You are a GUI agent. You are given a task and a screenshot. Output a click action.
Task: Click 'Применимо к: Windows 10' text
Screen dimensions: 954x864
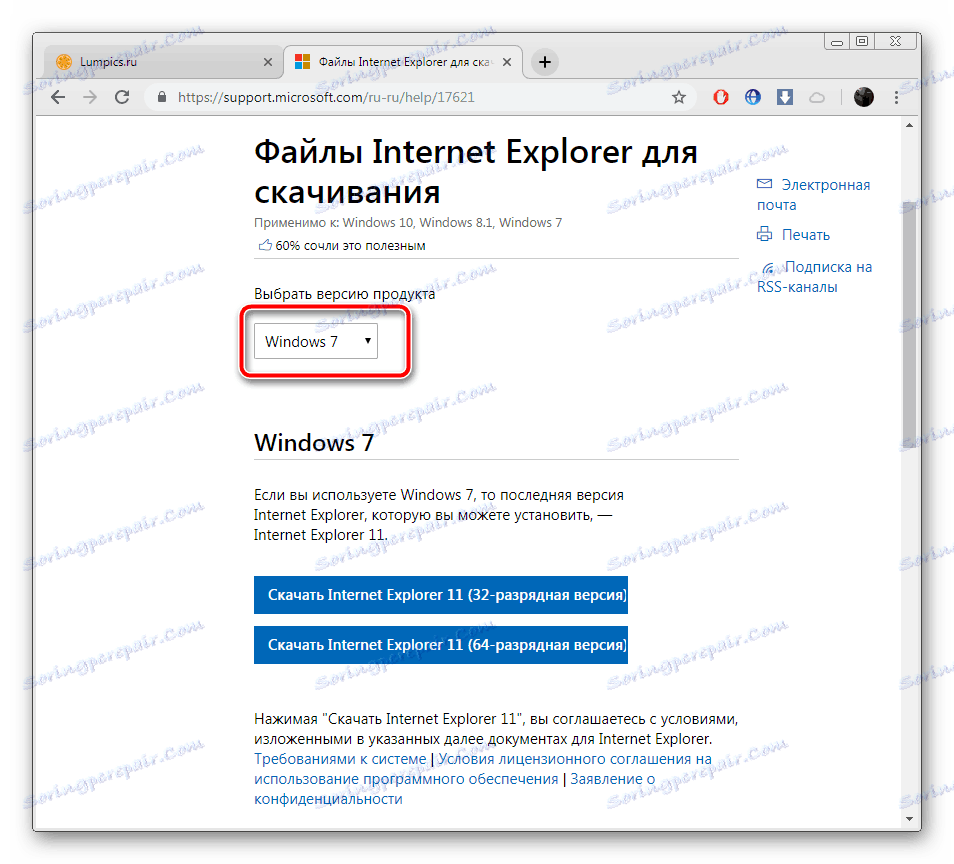(x=333, y=223)
